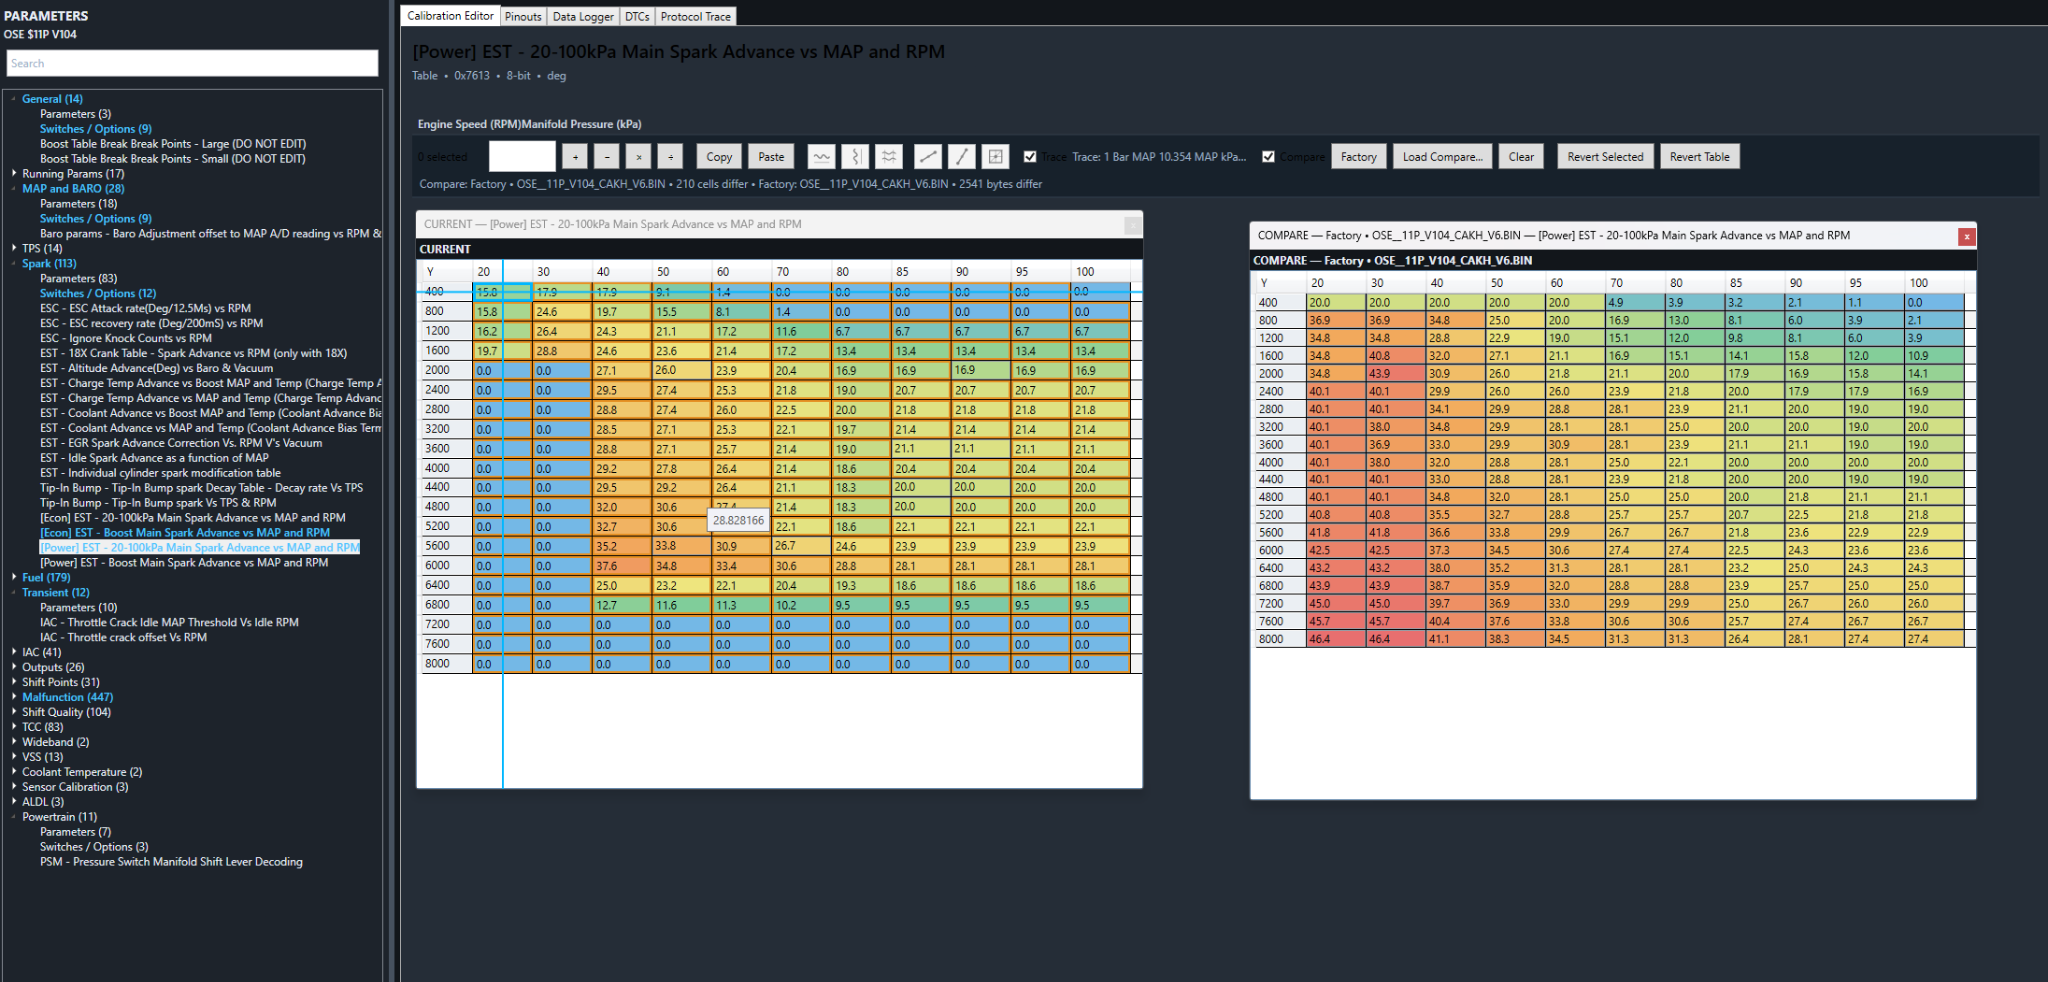Image resolution: width=2048 pixels, height=982 pixels.
Task: Select CURRENT table cell 37.6 at 6000 RPM
Action: [x=621, y=566]
